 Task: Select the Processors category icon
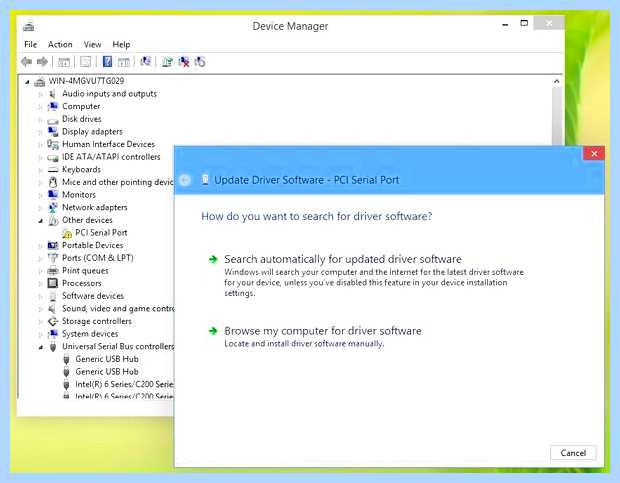click(x=53, y=283)
